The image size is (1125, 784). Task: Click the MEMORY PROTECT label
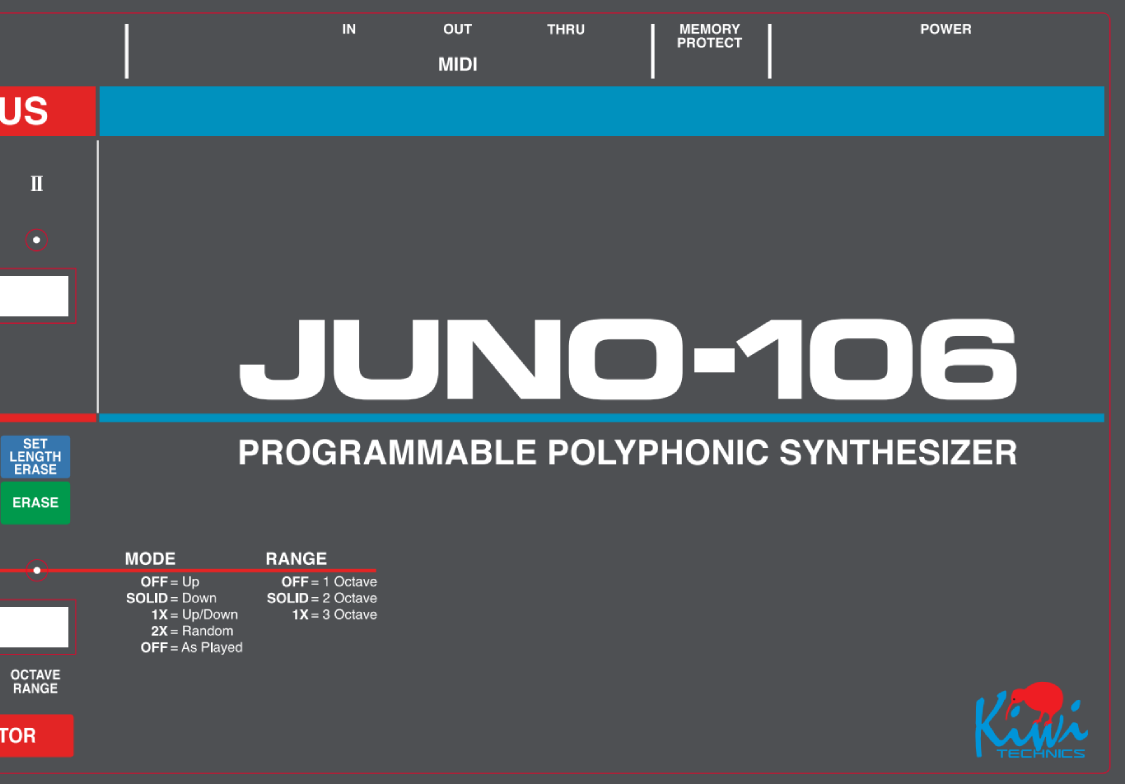(710, 36)
